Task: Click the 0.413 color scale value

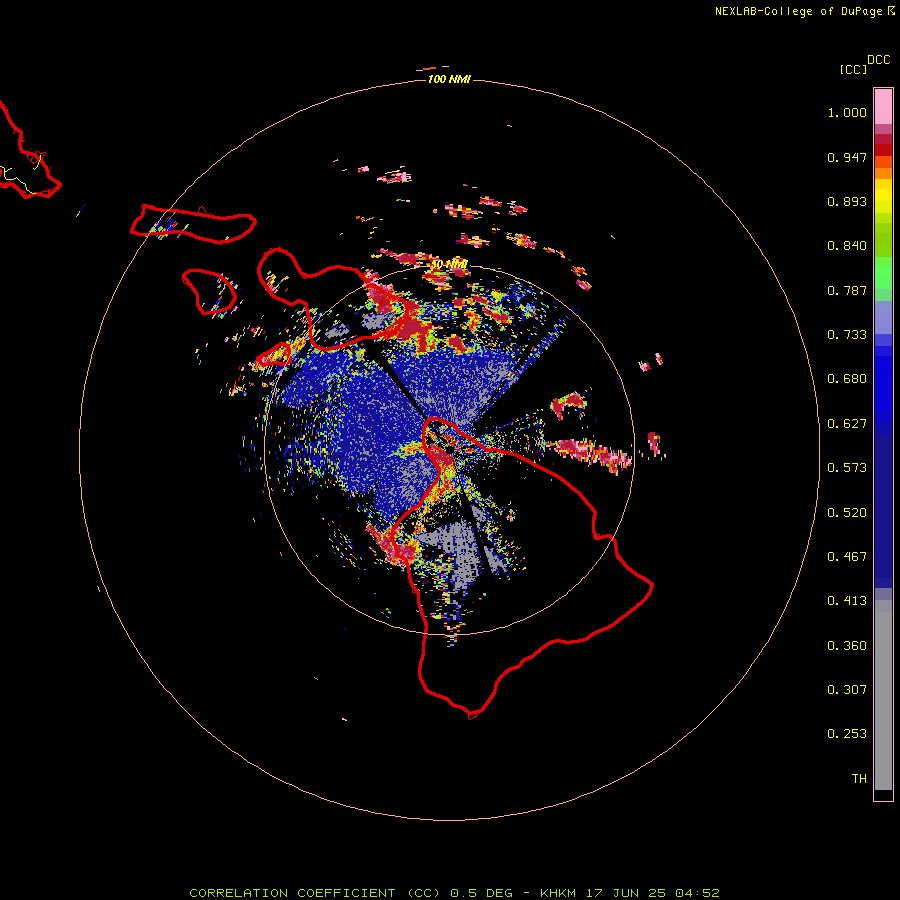Action: [847, 601]
